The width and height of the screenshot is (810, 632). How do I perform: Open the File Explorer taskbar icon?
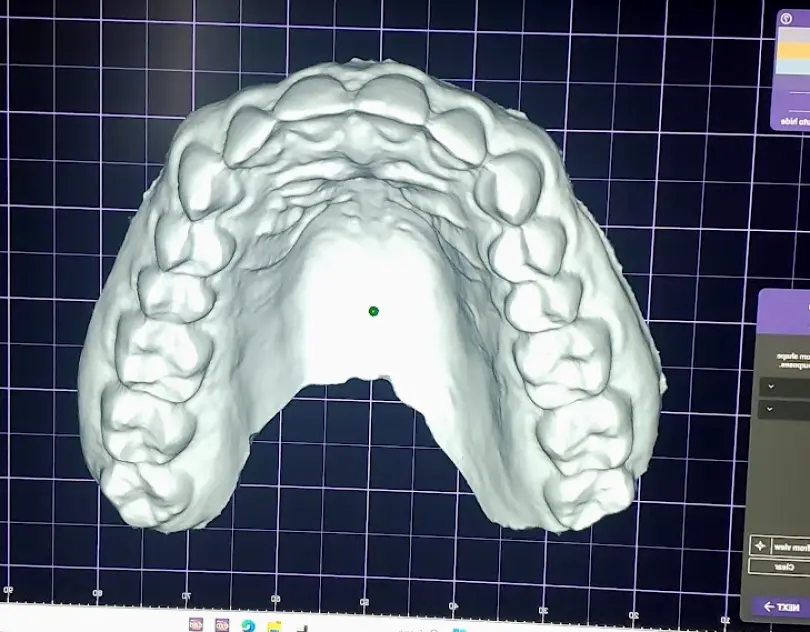275,626
